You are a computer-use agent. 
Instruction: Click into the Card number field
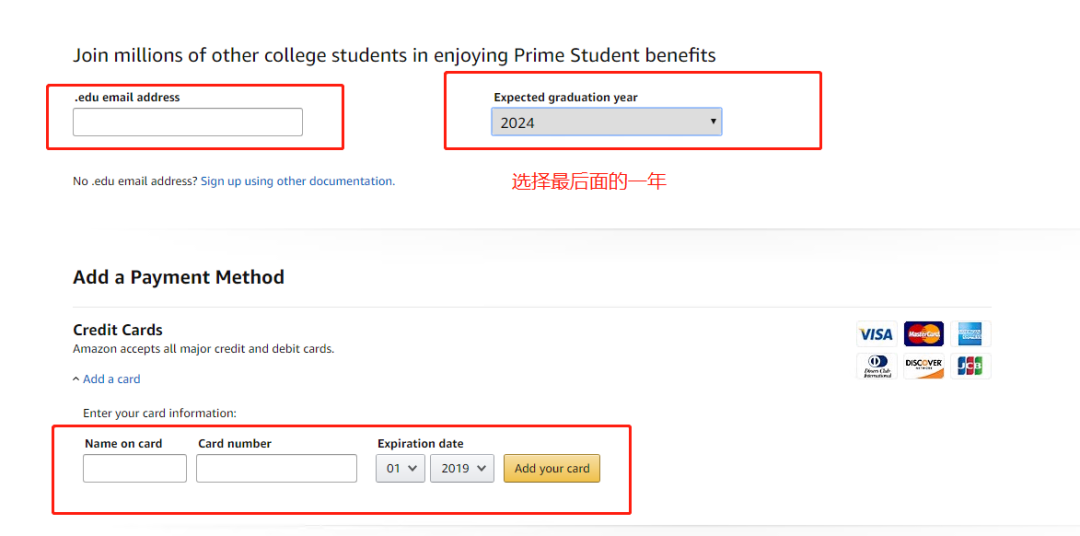[x=276, y=468]
